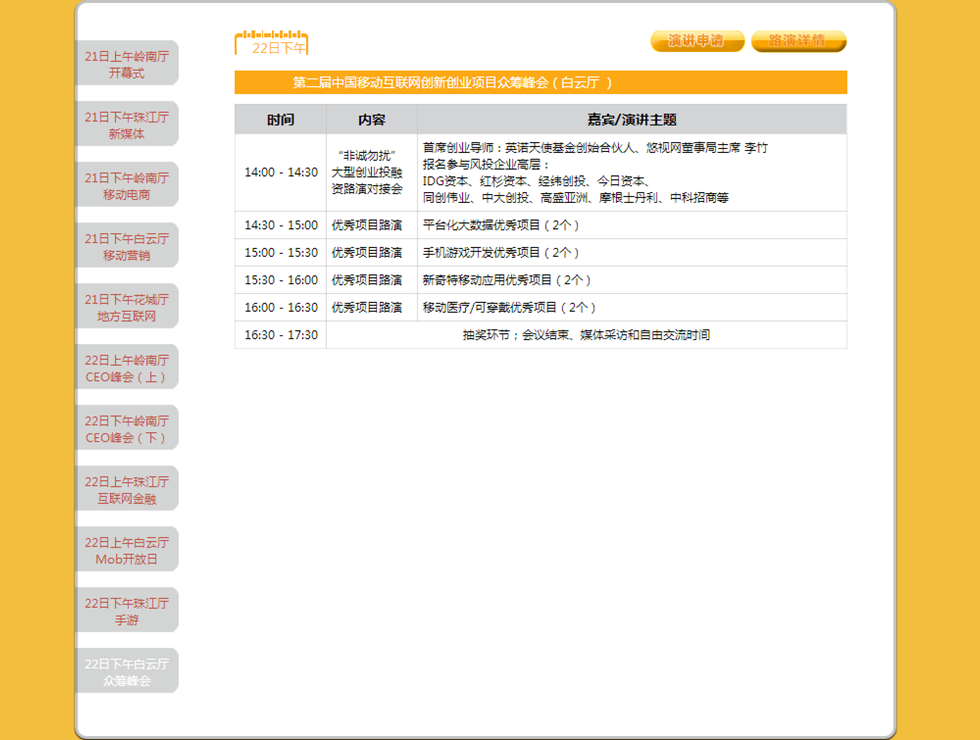Open 21日下午白云厅 移动营销 schedule

[x=127, y=246]
